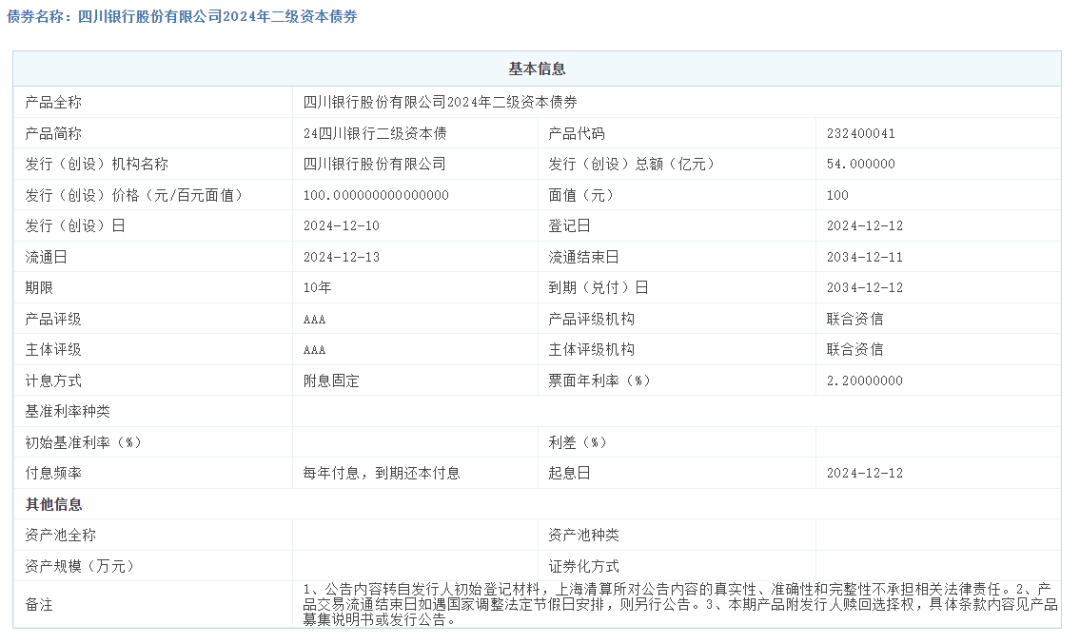Click the 票面年利率（%） label

click(599, 381)
